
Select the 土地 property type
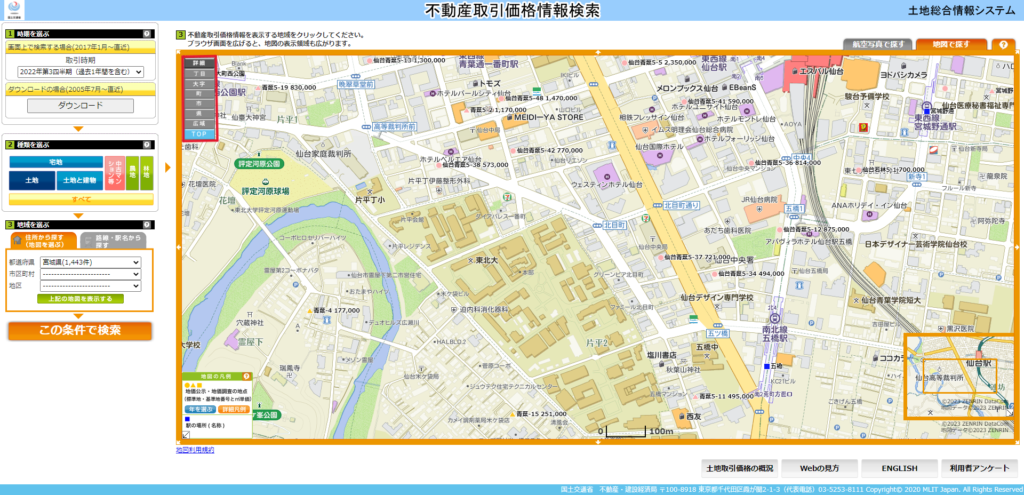[32, 180]
